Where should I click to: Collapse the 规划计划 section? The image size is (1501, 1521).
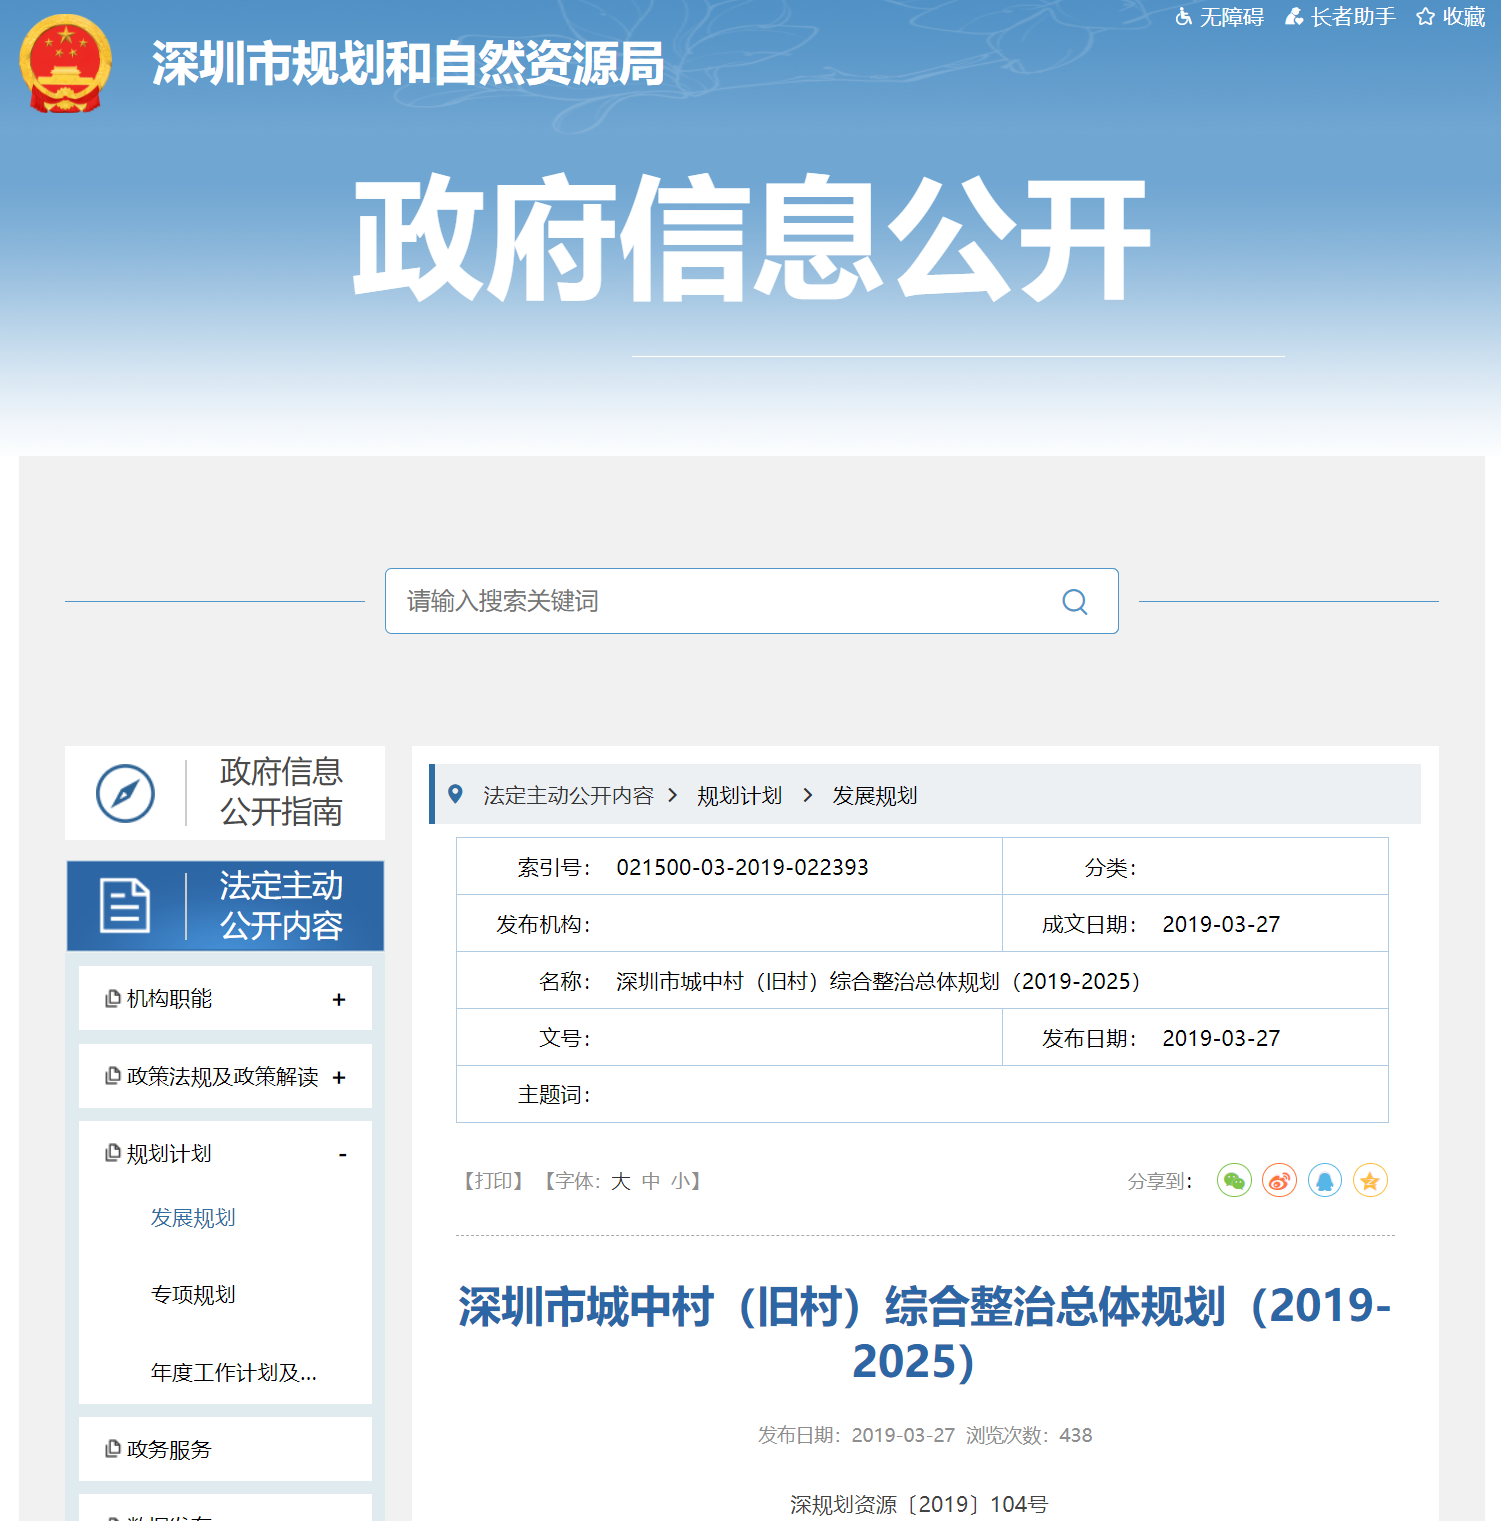342,1154
